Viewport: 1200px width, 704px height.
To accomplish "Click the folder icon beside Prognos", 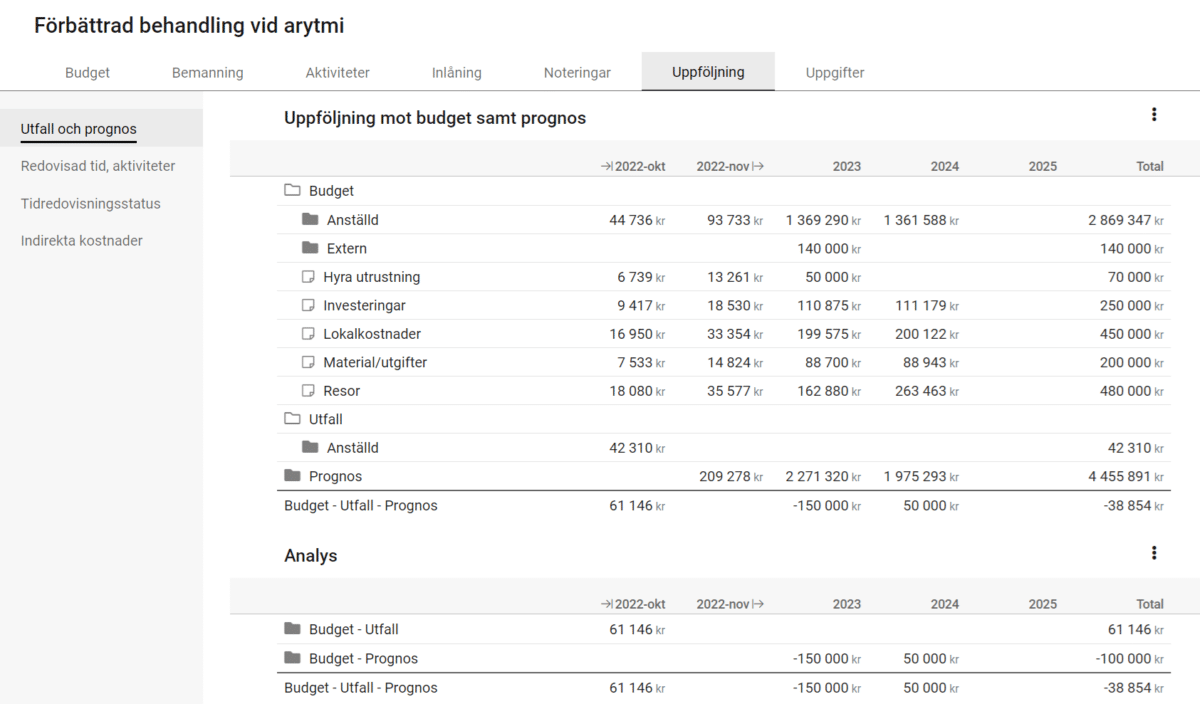I will point(290,476).
